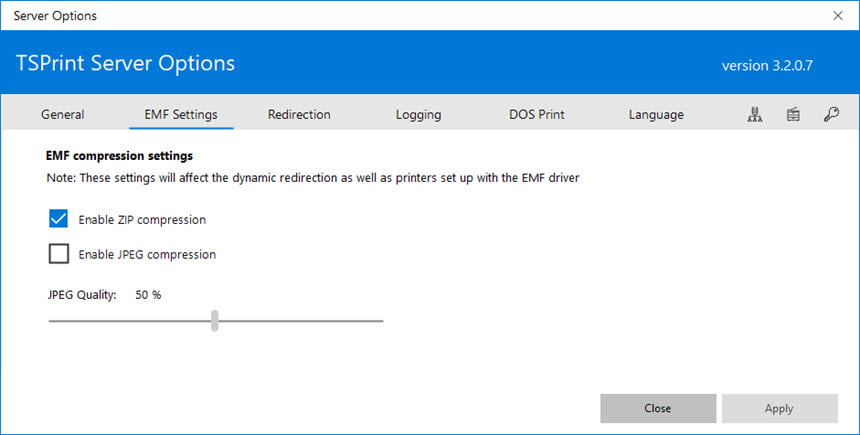Click the EMF compression settings heading
Viewport: 860px width, 435px height.
[x=119, y=156]
